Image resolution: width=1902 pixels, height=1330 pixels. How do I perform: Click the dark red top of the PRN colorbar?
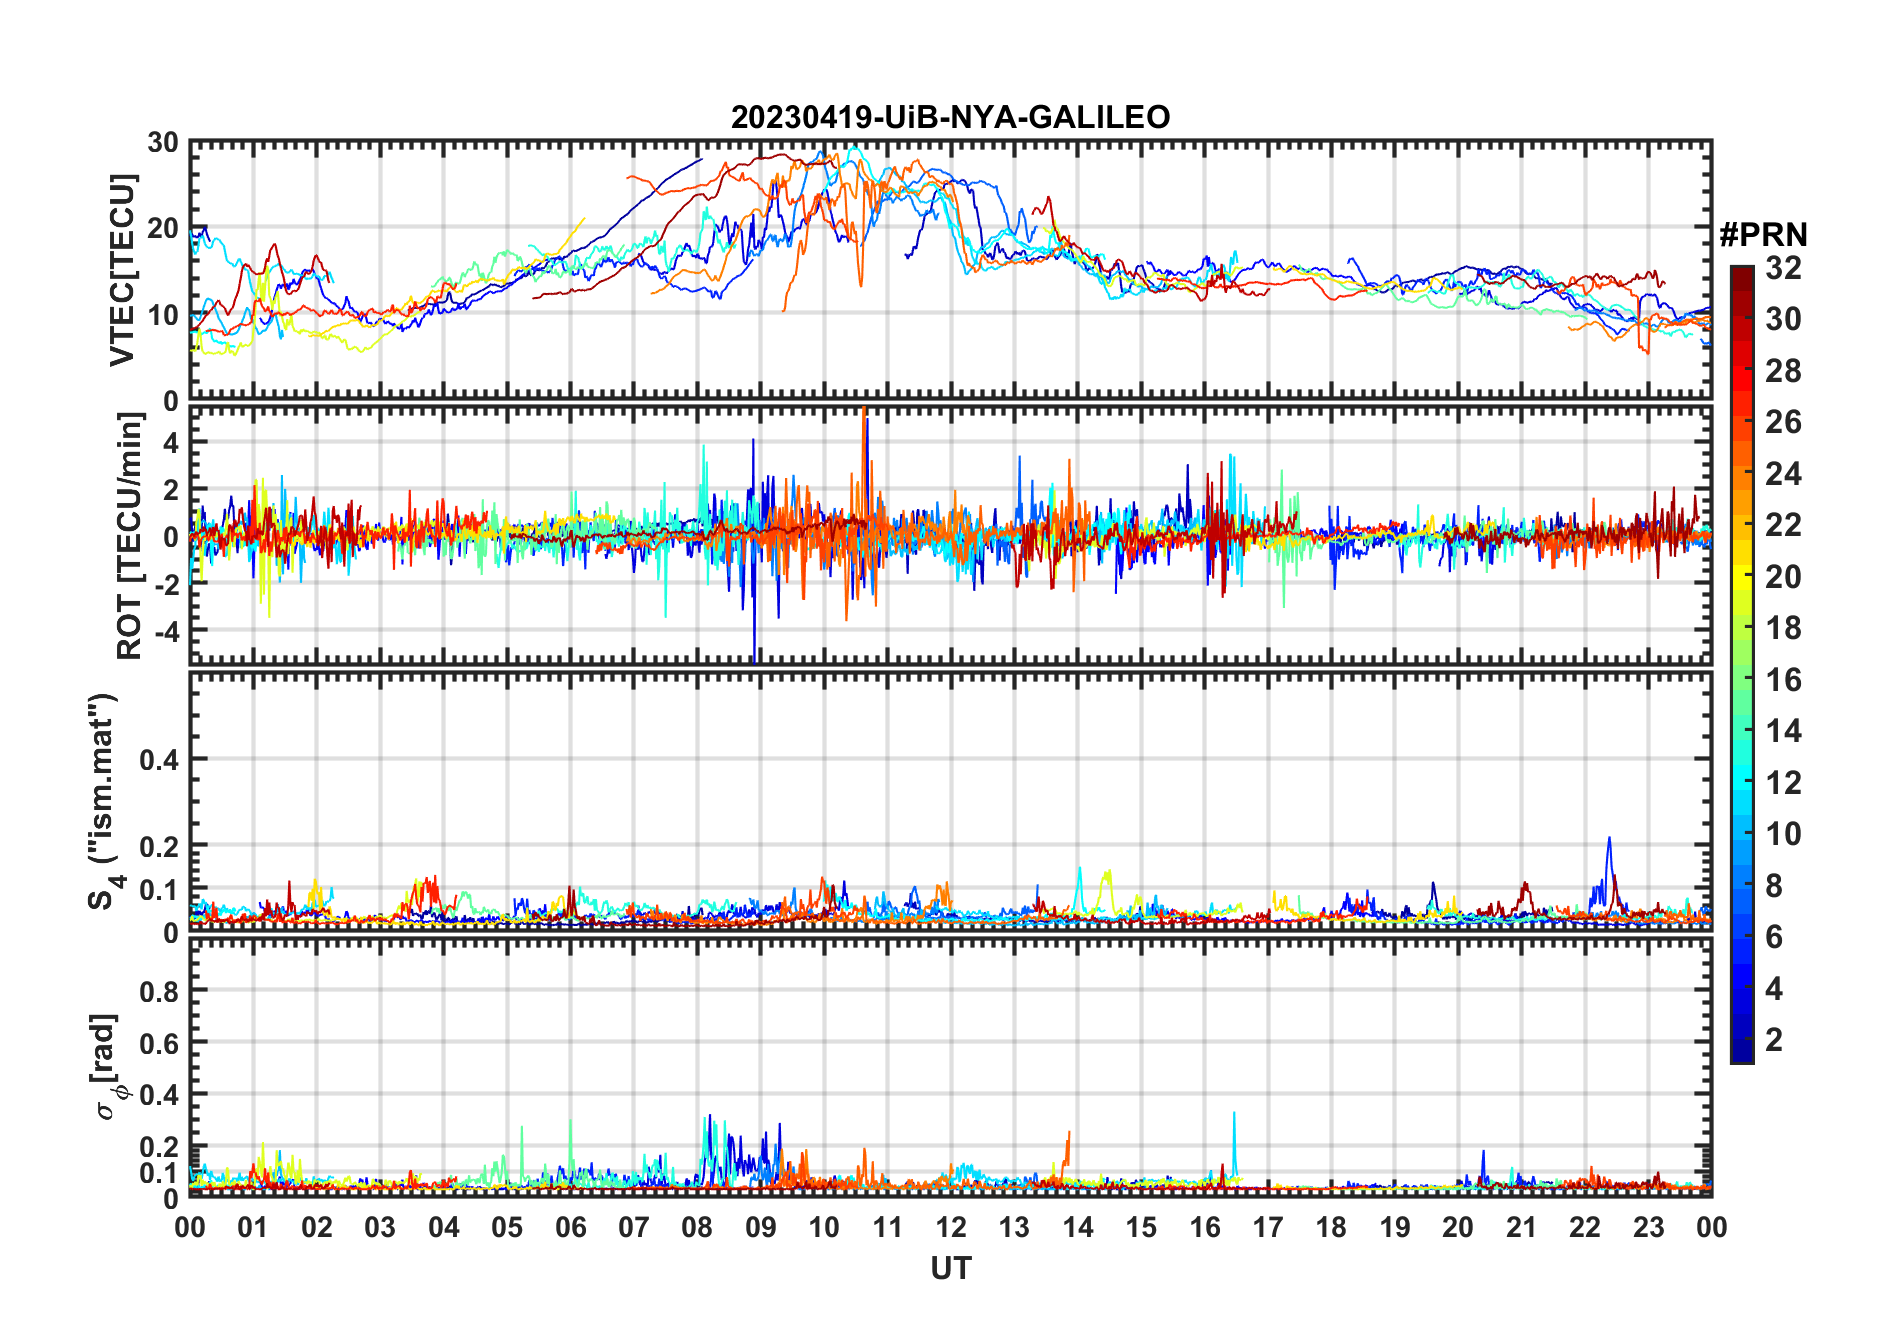pos(1742,277)
